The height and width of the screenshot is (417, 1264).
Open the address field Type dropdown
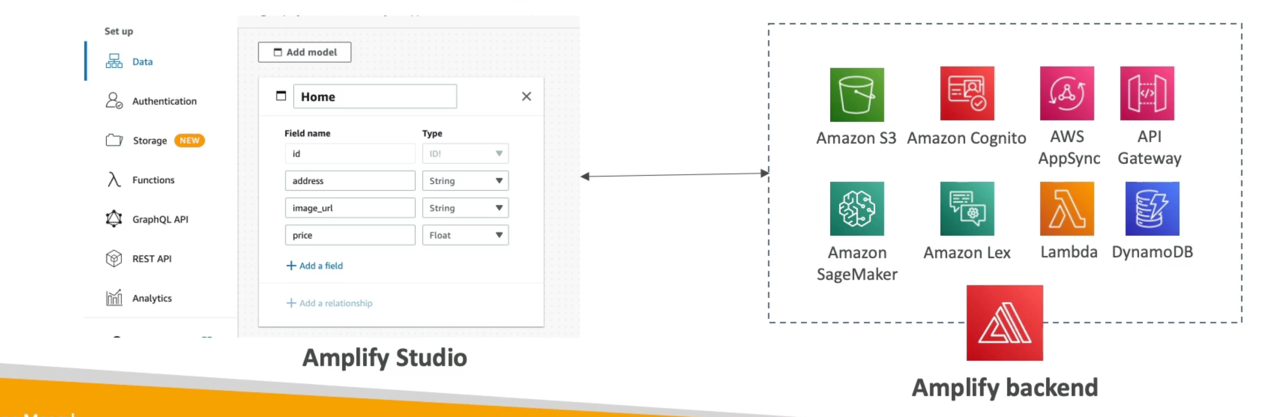click(465, 181)
